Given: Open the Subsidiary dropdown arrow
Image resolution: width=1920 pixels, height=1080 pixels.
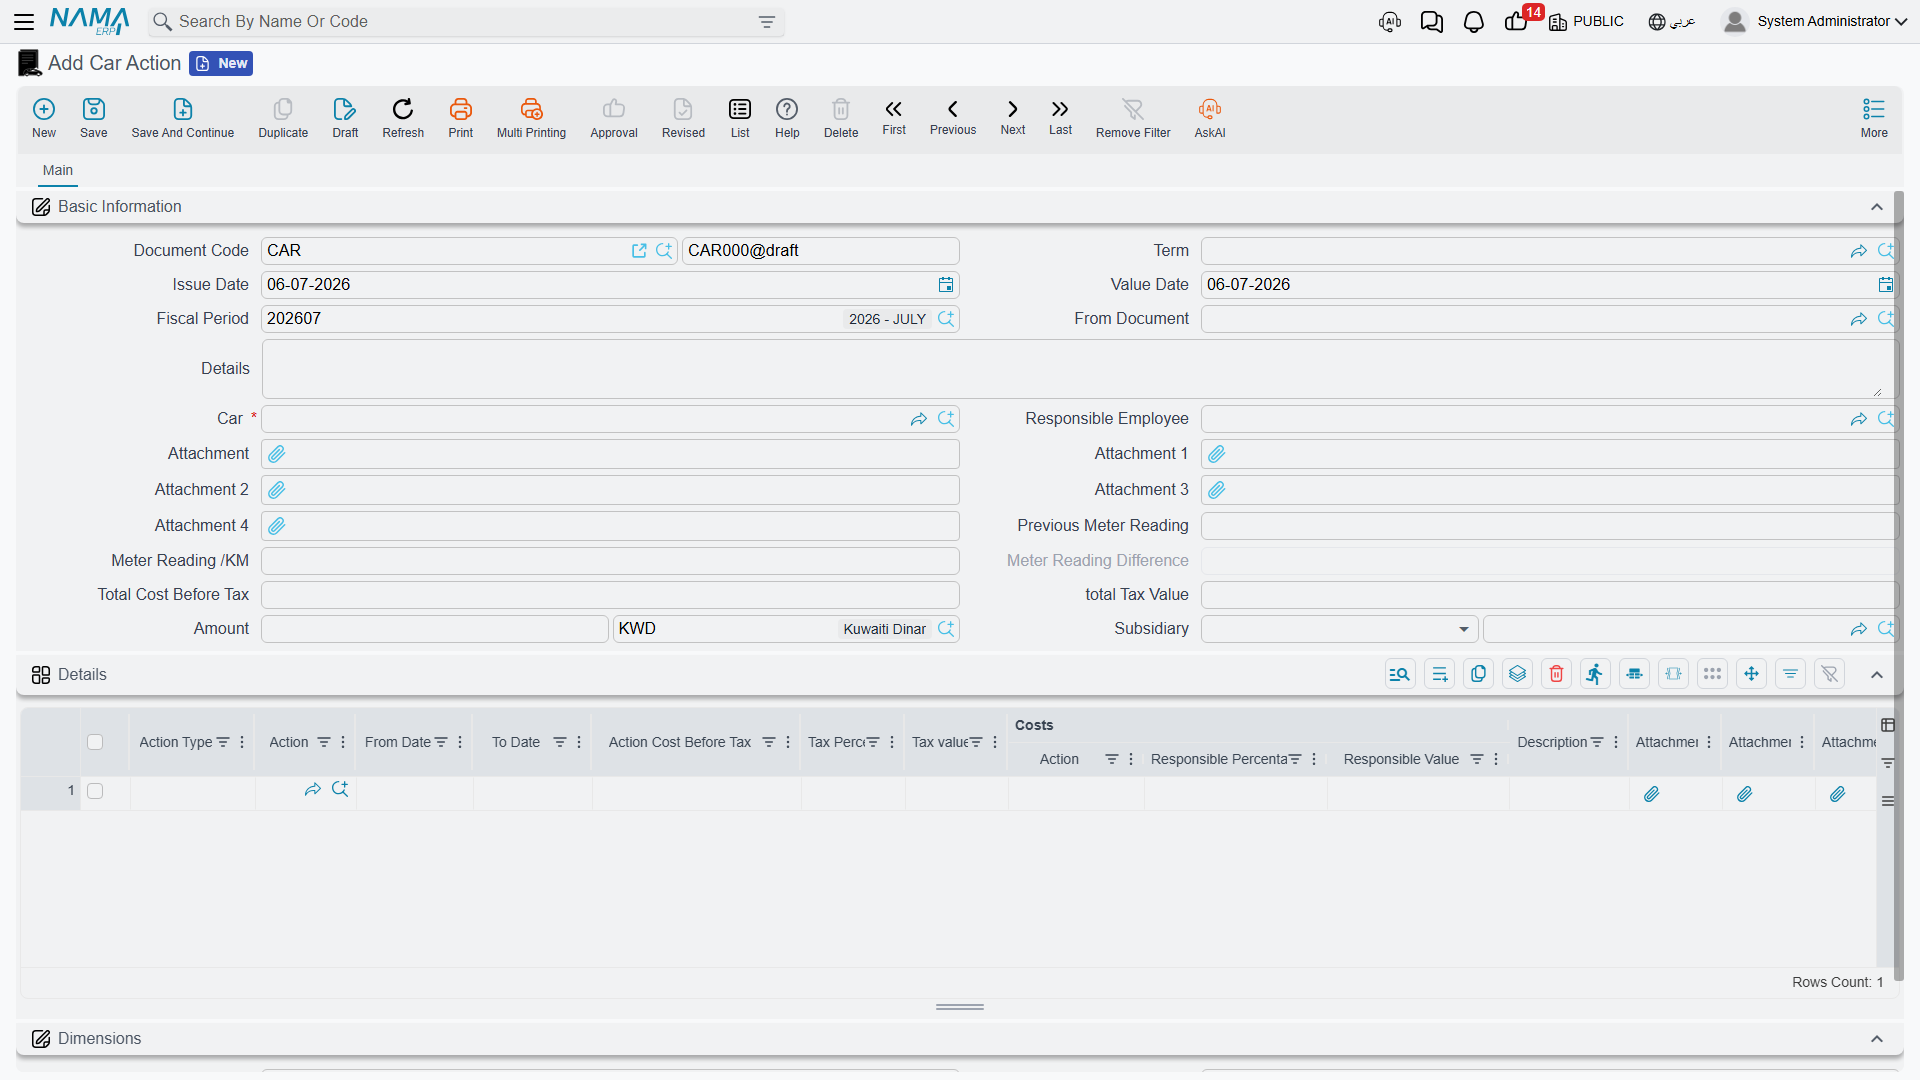Looking at the screenshot, I should click(x=1464, y=629).
